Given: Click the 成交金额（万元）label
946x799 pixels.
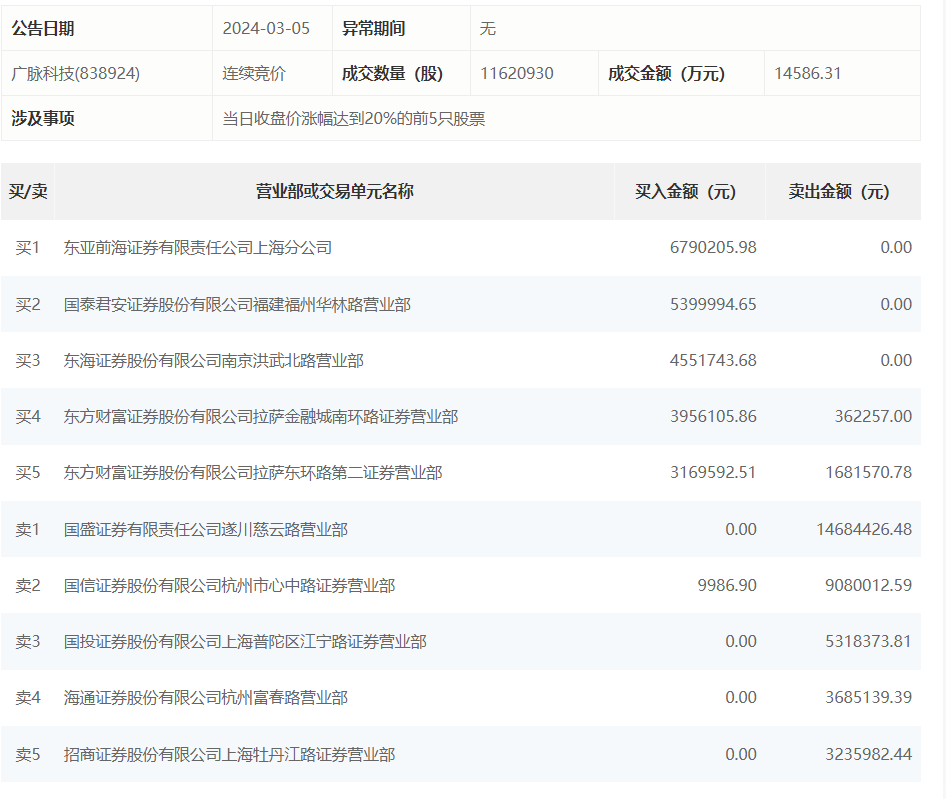Looking at the screenshot, I should click(667, 74).
